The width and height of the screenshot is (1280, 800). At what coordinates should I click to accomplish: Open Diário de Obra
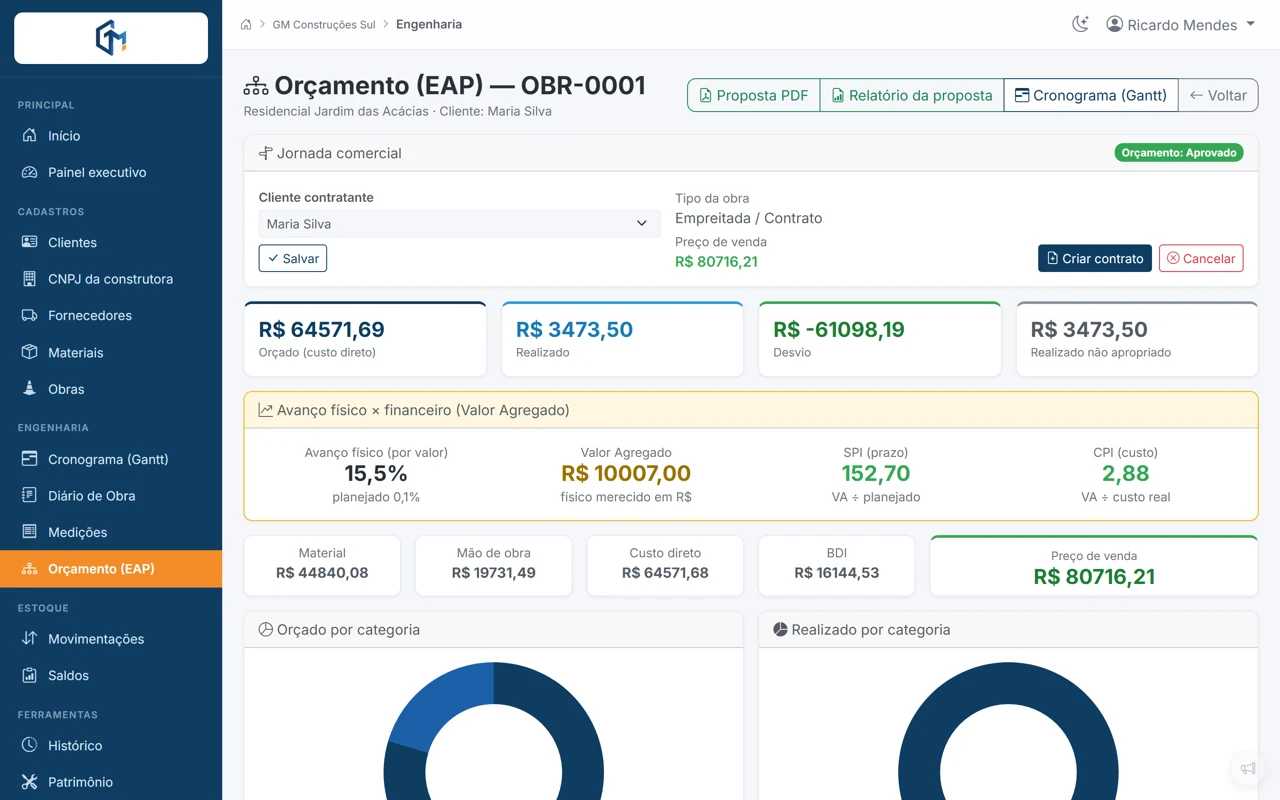pyautogui.click(x=111, y=496)
